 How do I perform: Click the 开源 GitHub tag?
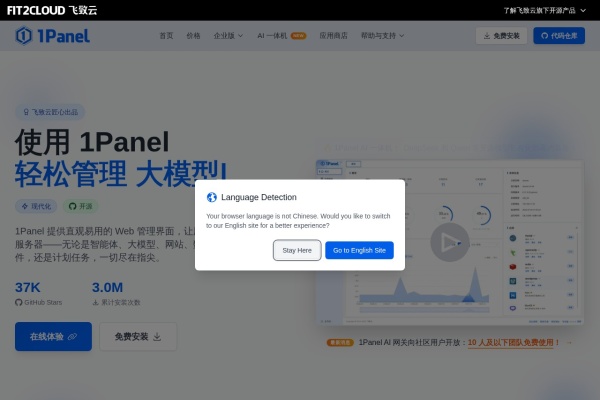[80, 206]
